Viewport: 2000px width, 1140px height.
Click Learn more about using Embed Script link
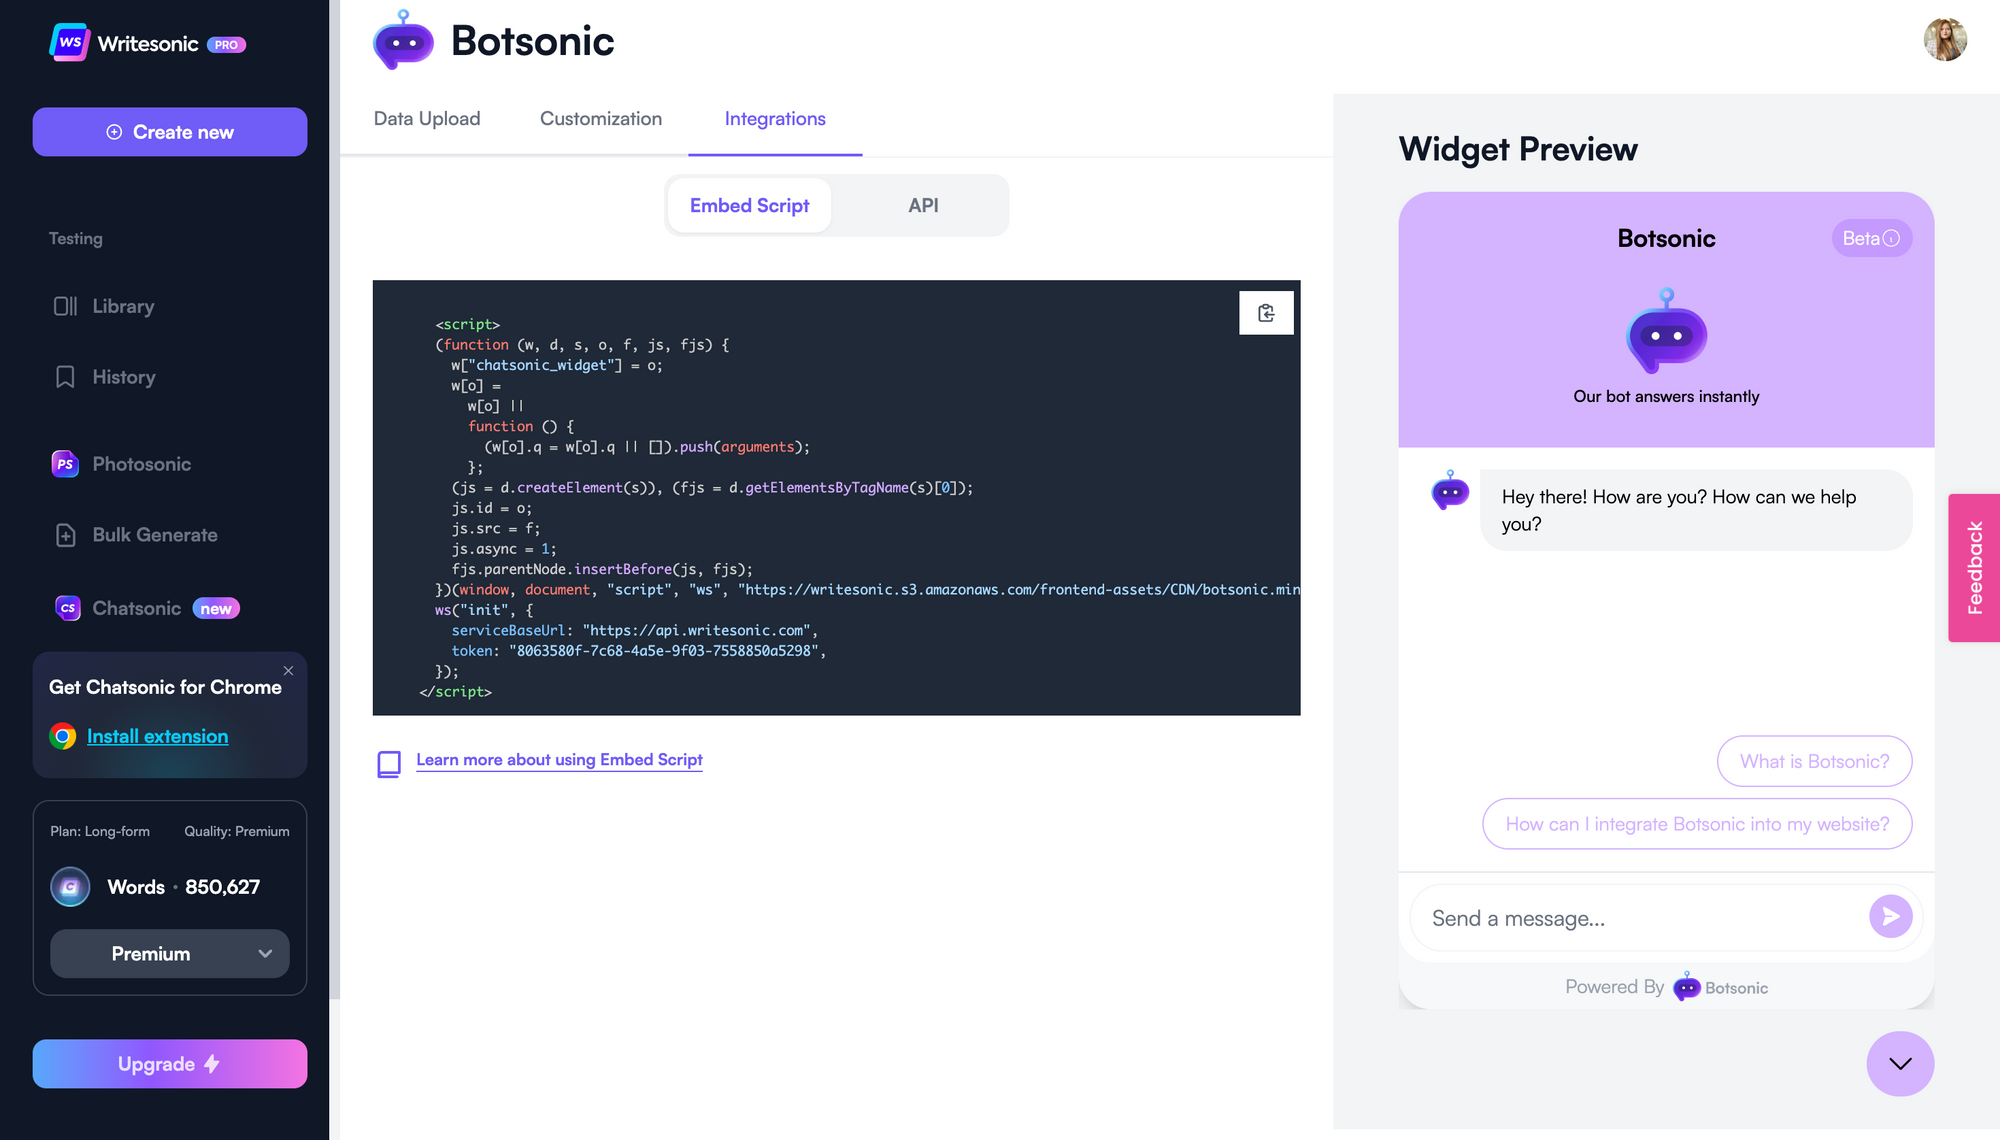click(x=559, y=760)
